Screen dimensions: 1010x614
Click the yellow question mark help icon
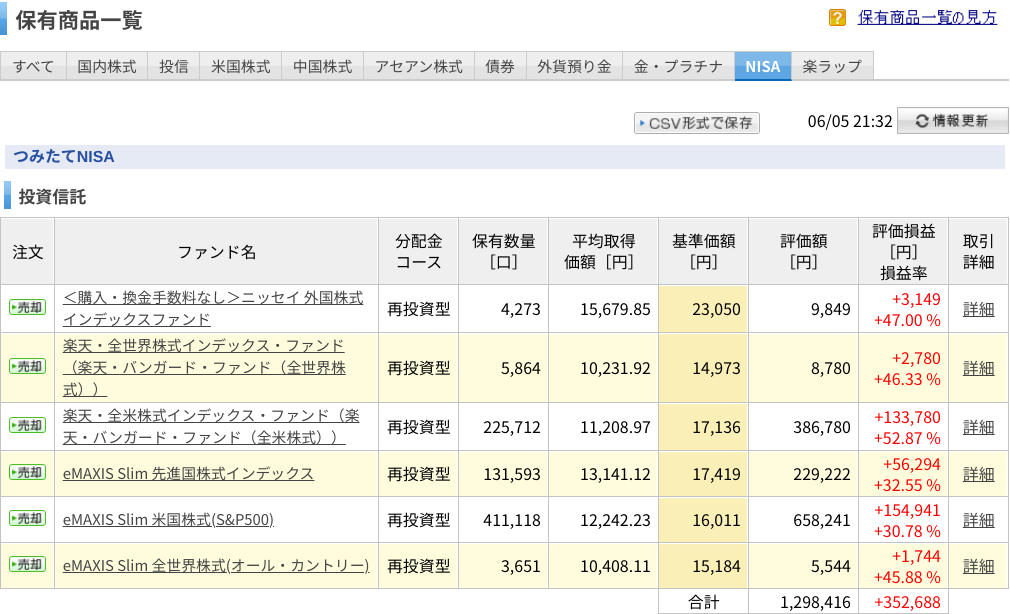tap(837, 17)
